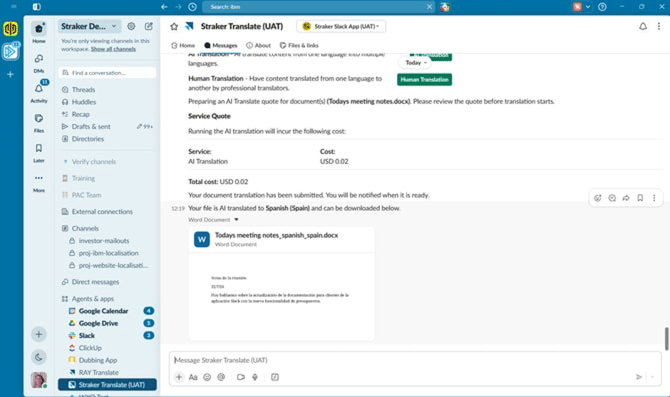Open the More menu in the left rail
The width and height of the screenshot is (670, 397).
coord(38,182)
